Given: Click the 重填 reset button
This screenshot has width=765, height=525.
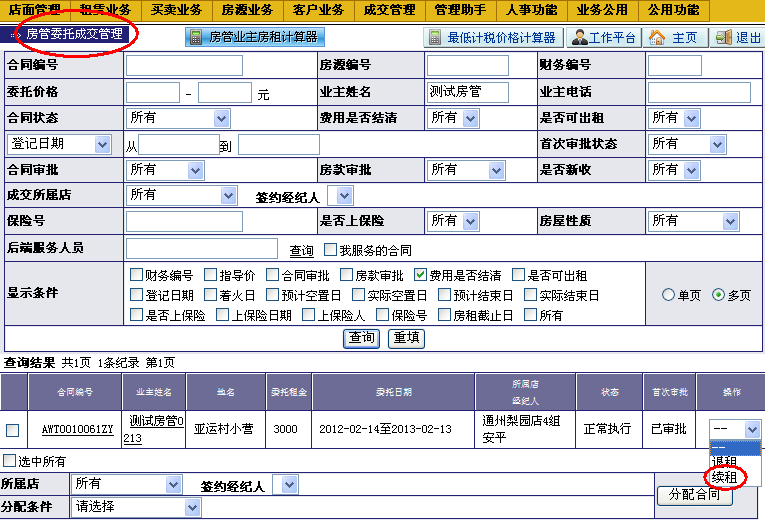Looking at the screenshot, I should 406,338.
